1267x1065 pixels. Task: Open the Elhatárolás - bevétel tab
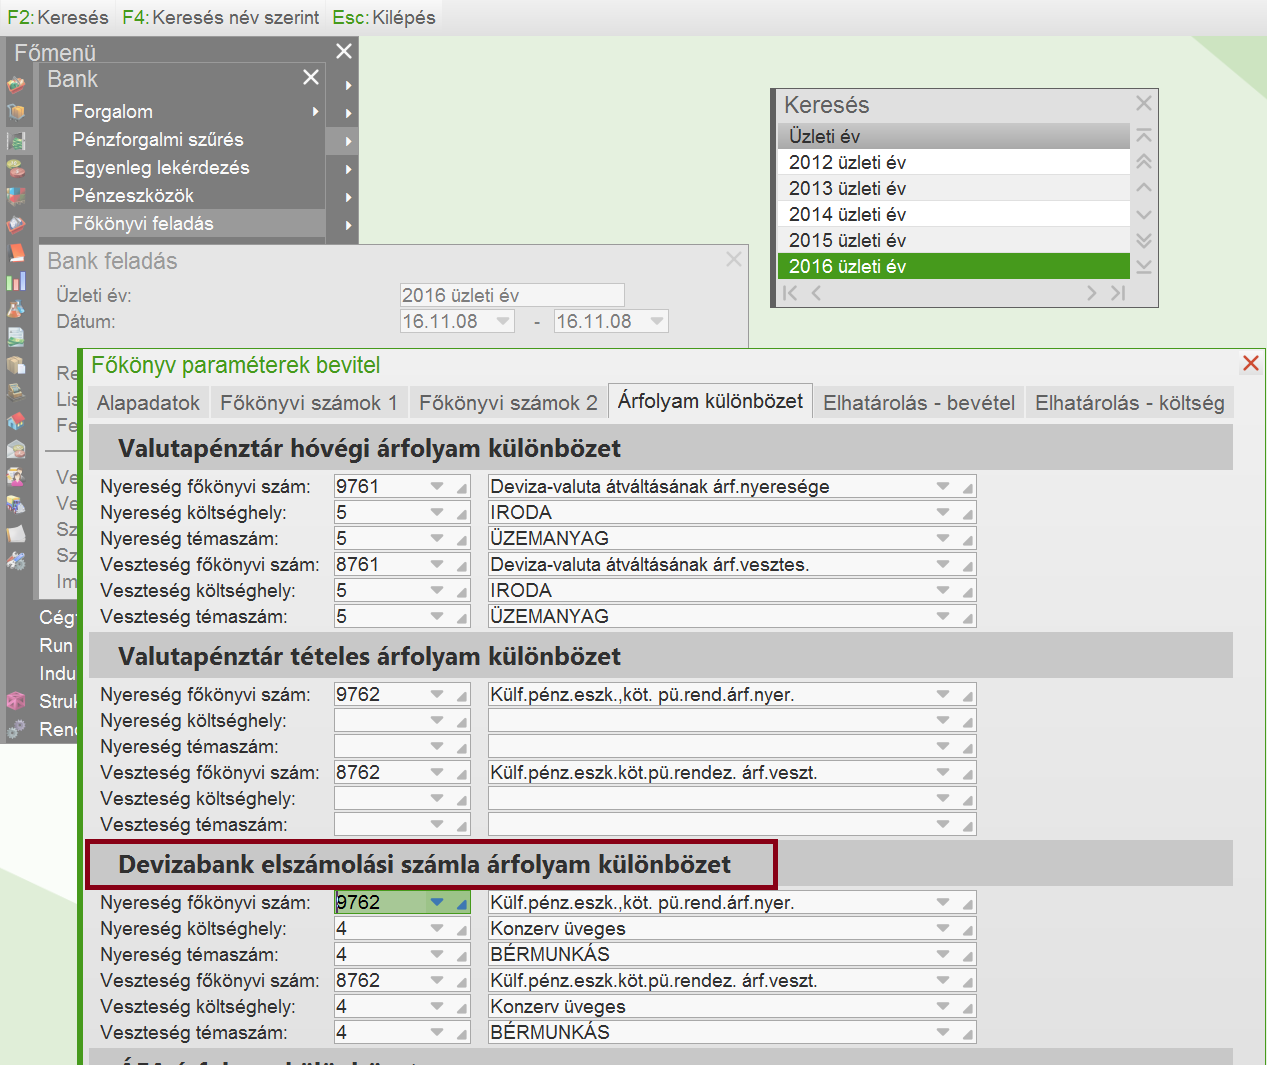(x=919, y=403)
